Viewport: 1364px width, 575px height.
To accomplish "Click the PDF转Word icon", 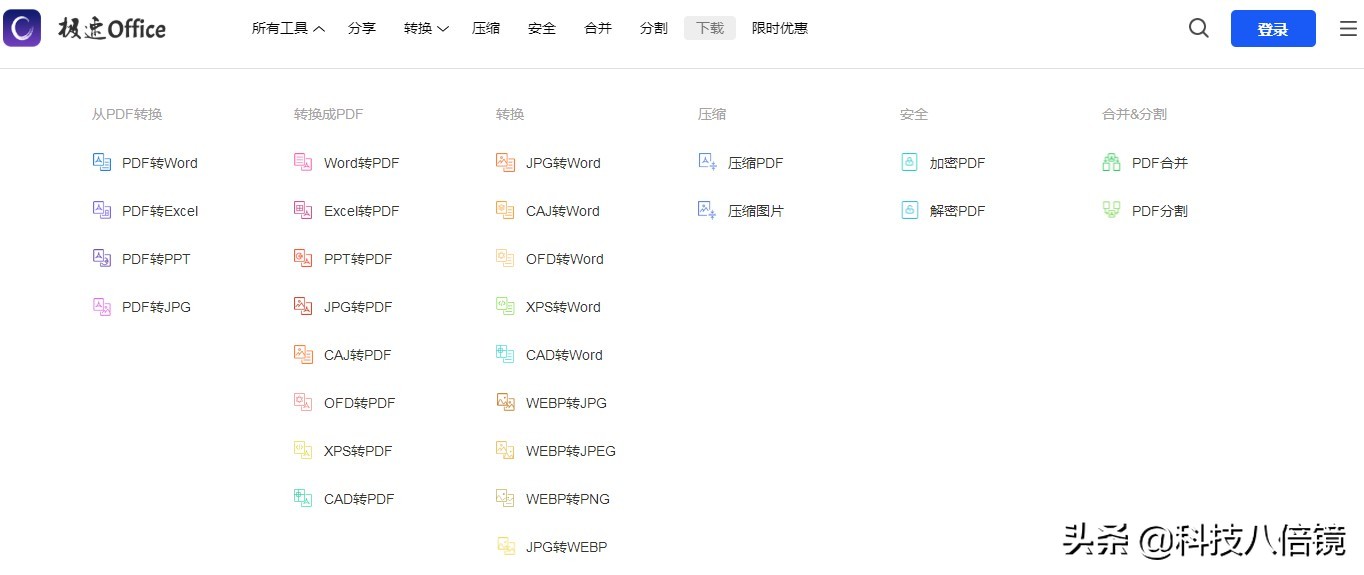I will (102, 162).
